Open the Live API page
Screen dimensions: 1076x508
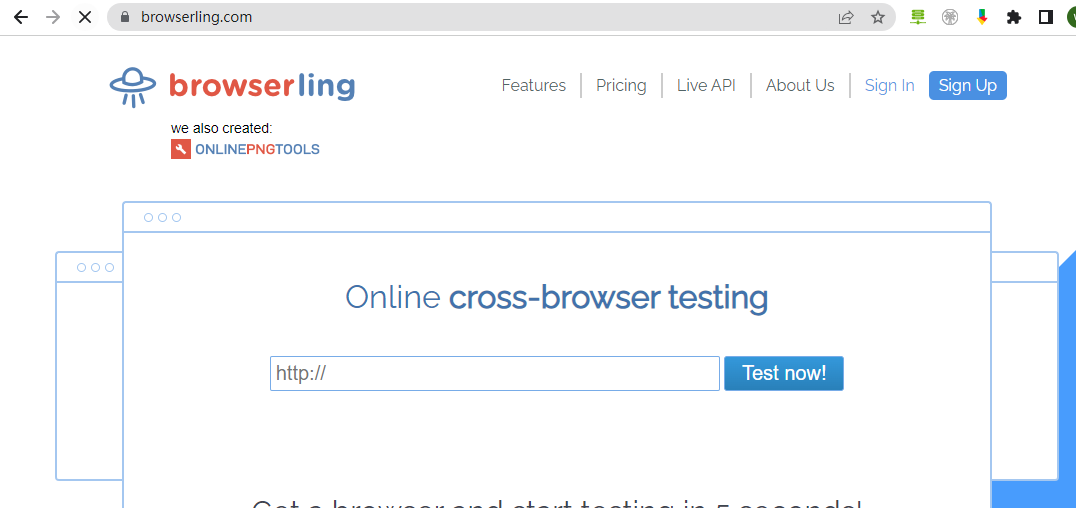pos(706,85)
